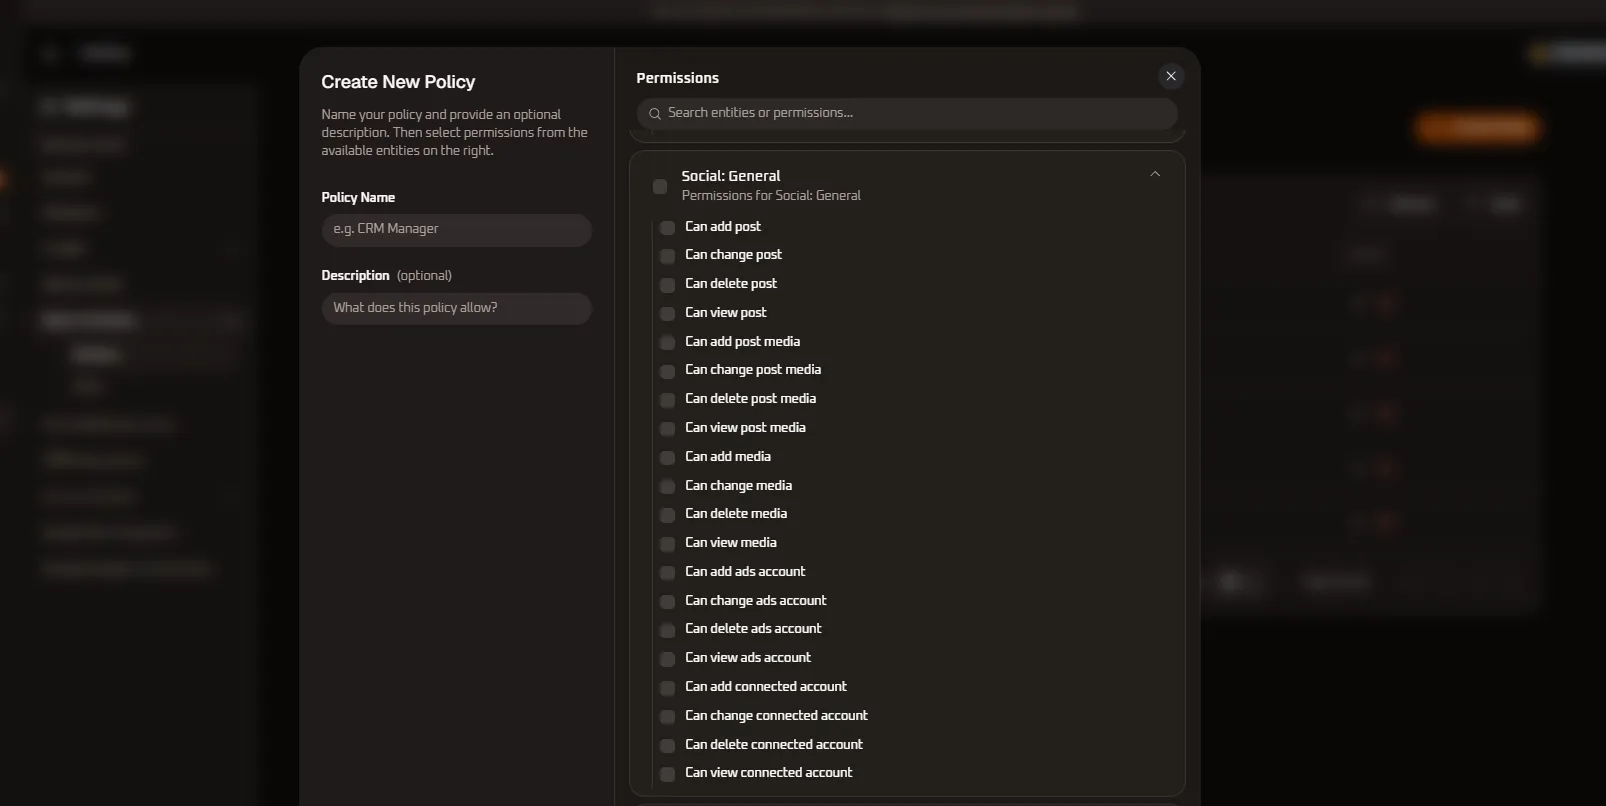Select Can view post media permission
The width and height of the screenshot is (1606, 806).
667,429
